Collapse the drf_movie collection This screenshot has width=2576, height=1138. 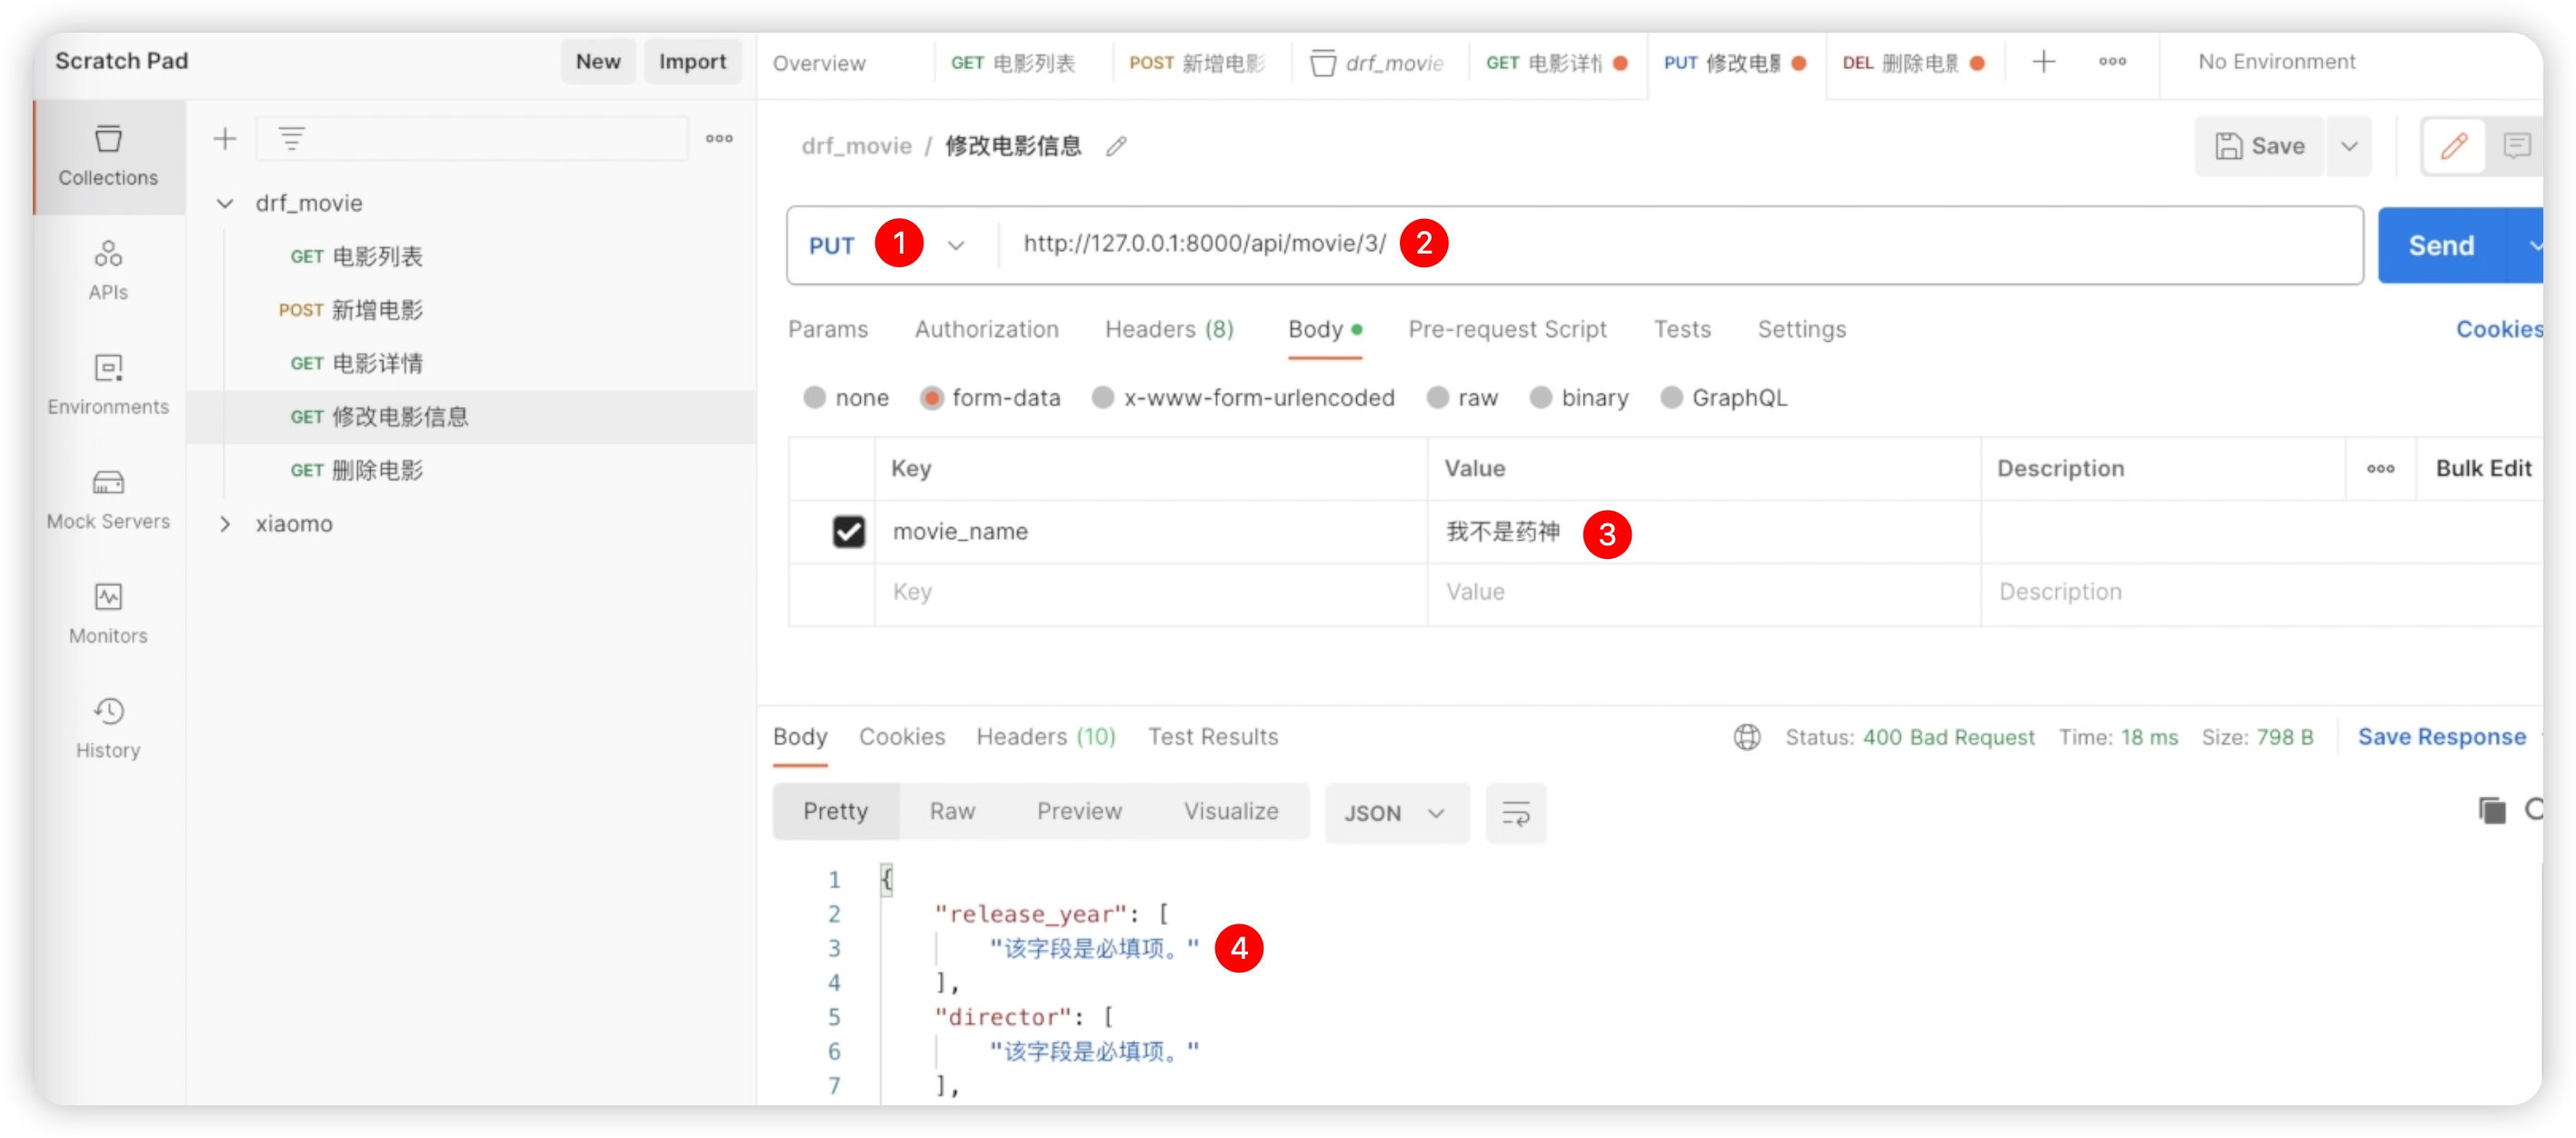225,203
